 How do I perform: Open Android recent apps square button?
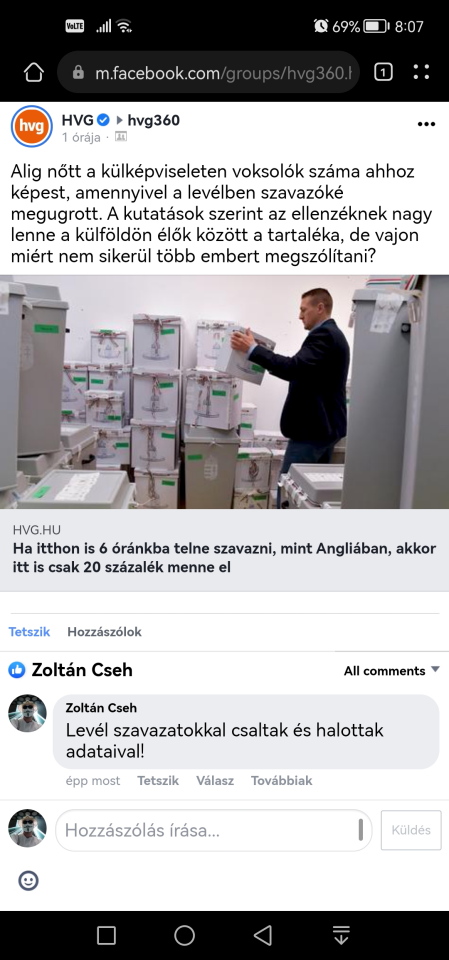[x=107, y=935]
